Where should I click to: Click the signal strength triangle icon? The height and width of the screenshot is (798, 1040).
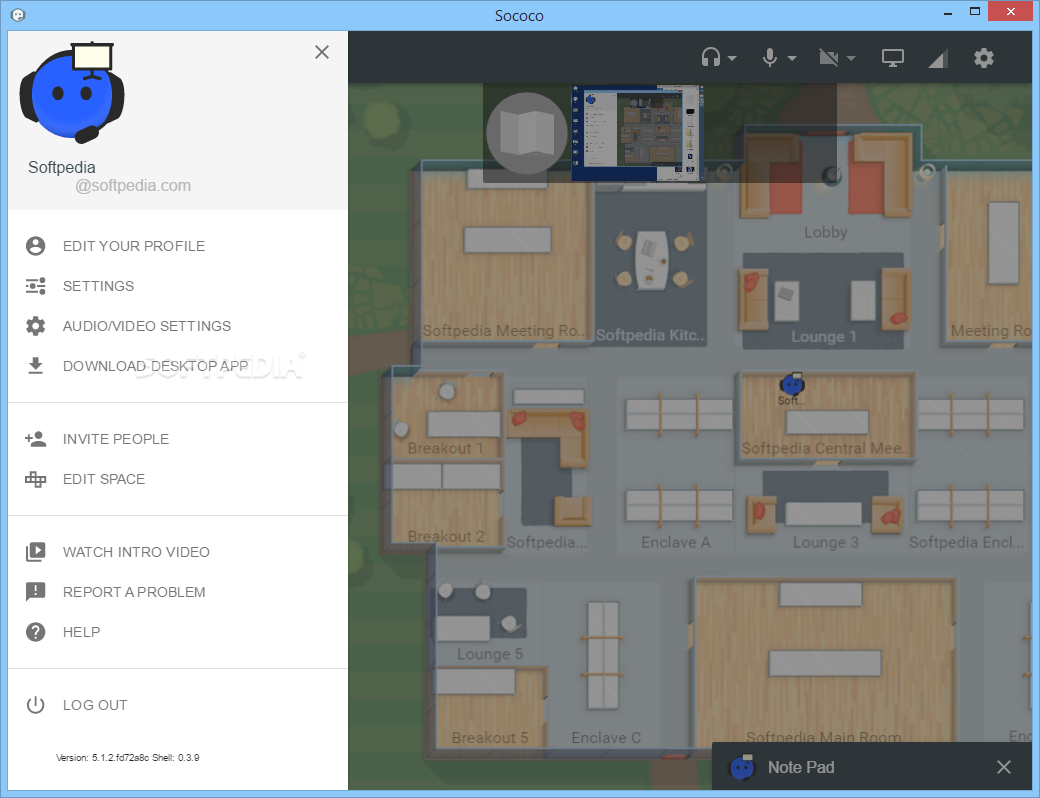coord(937,58)
